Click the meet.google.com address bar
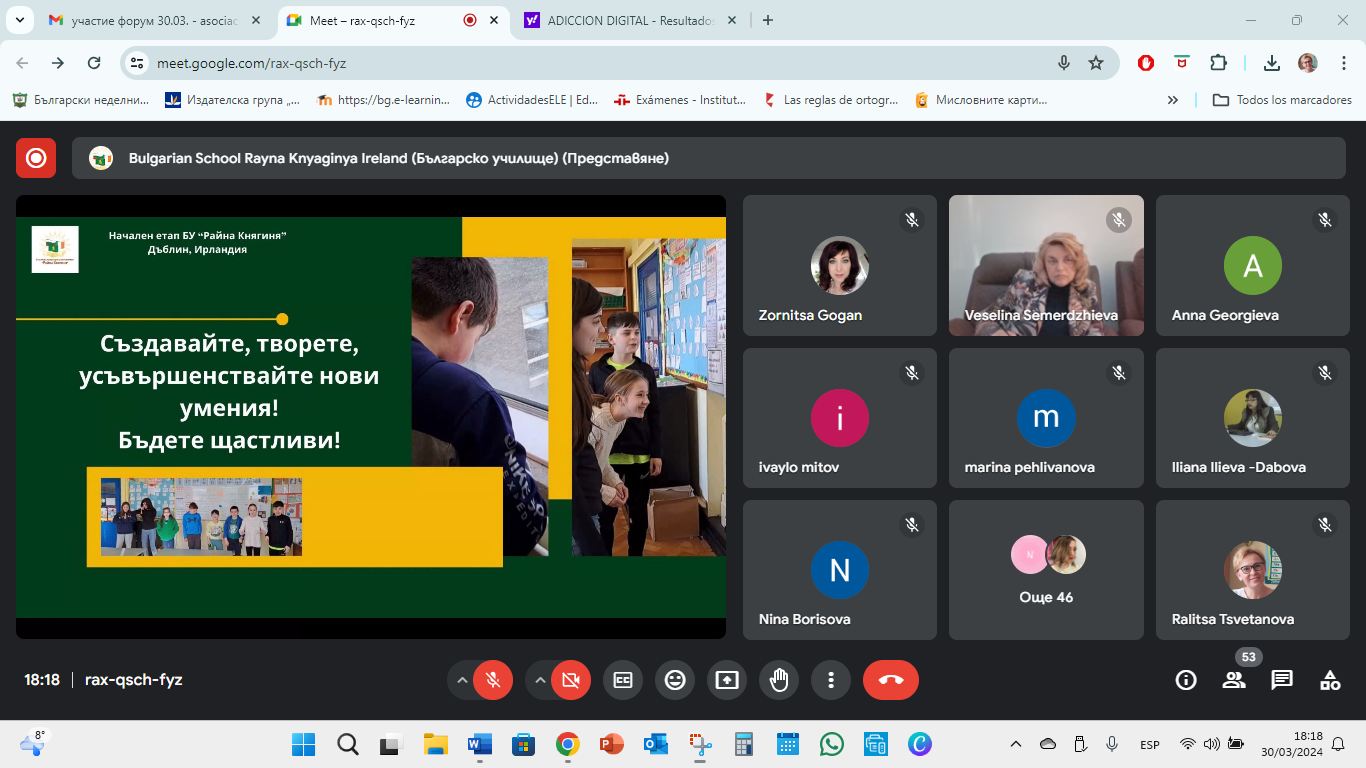Screen dimensions: 1366x768 click(600, 63)
